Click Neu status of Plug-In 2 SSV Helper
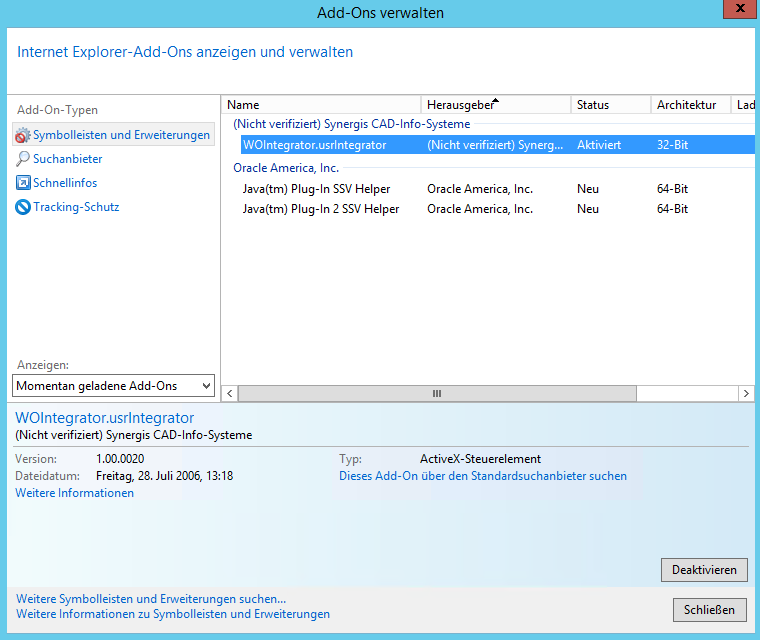 587,209
